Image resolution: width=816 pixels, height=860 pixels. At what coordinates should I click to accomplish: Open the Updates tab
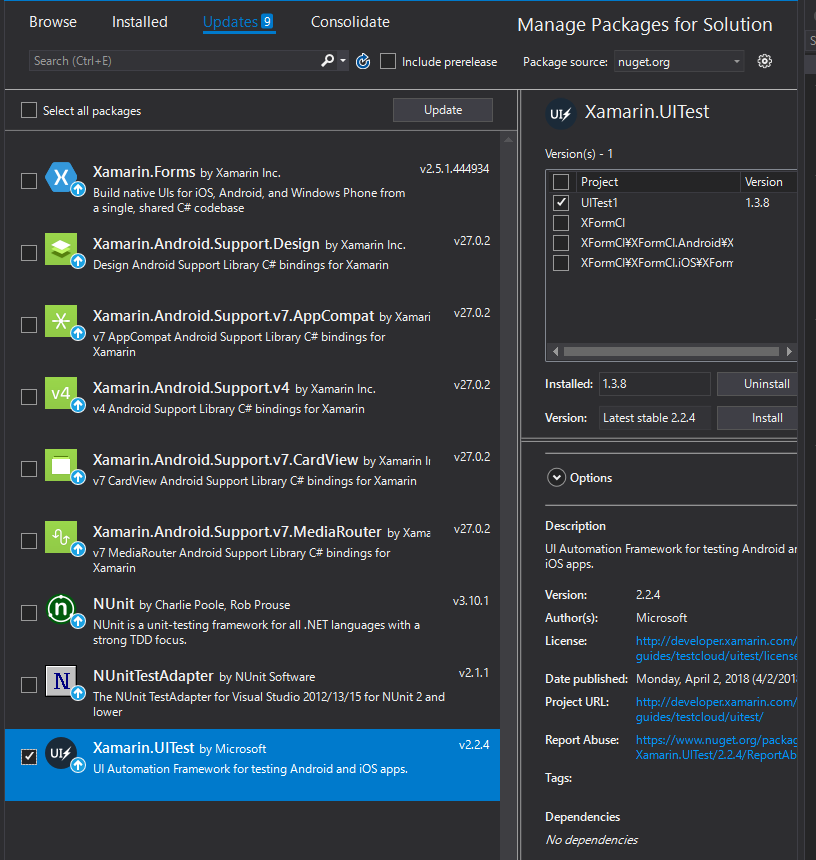pyautogui.click(x=239, y=22)
